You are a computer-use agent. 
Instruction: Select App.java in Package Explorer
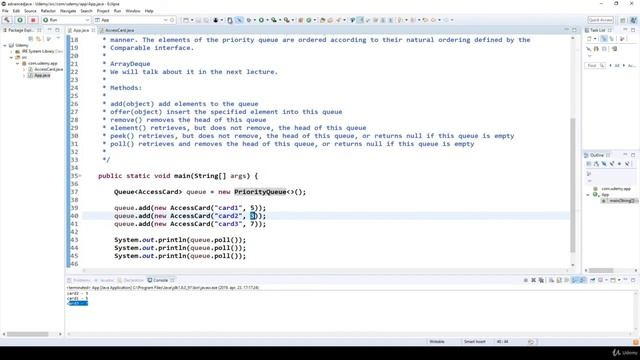click(42, 76)
